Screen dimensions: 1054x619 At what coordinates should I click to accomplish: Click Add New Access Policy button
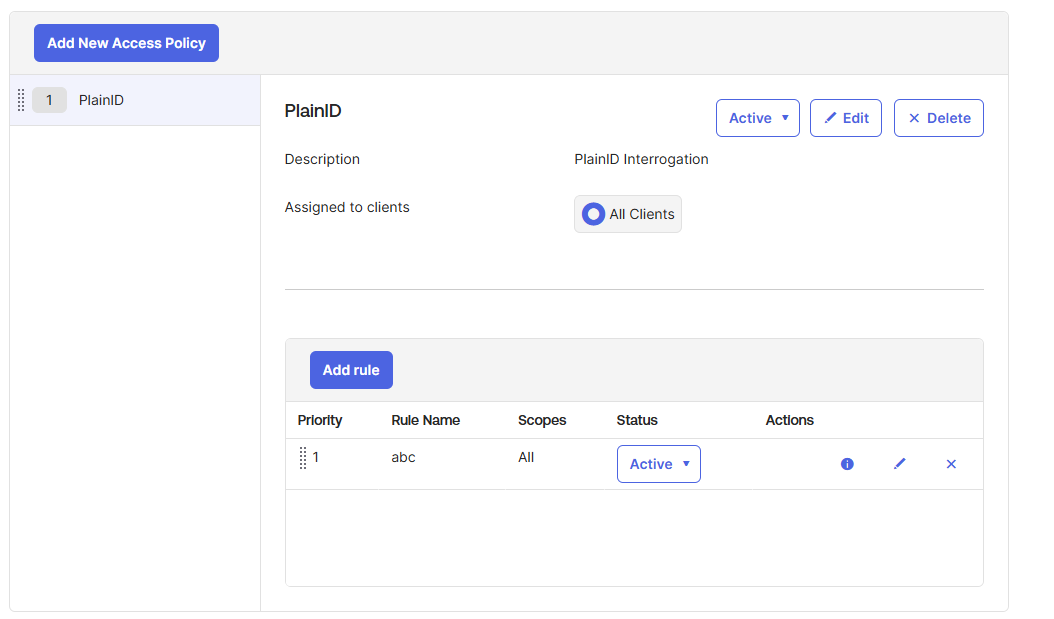pos(126,43)
